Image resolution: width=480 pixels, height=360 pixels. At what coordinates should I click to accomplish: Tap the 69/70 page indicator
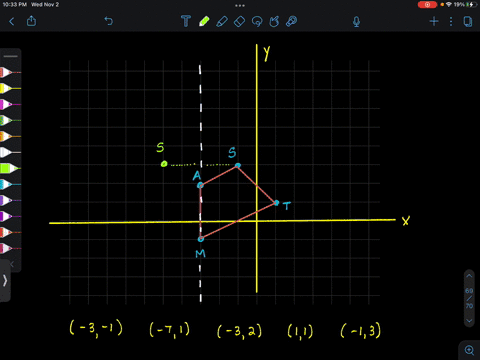point(469,298)
